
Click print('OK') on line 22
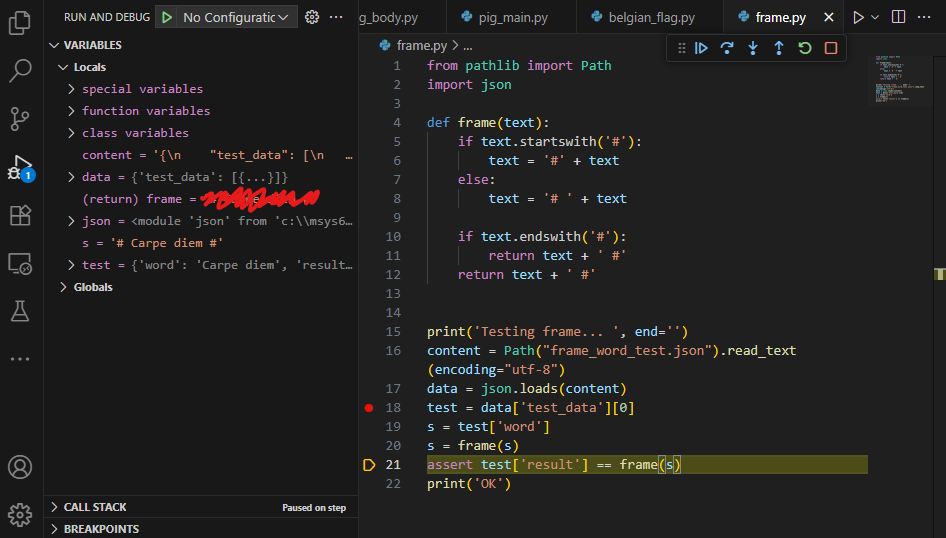tap(469, 484)
